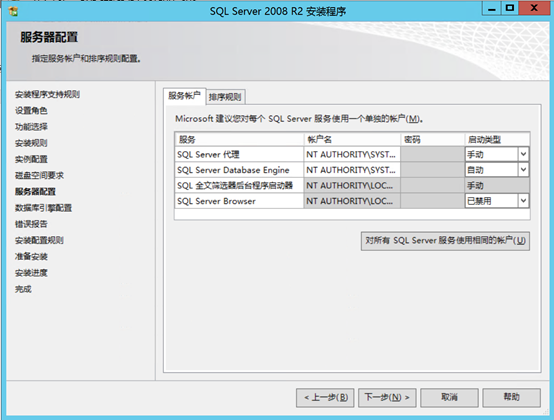Click account name of SQL Server Browser
Viewport: 554px width, 420px height.
click(x=352, y=201)
